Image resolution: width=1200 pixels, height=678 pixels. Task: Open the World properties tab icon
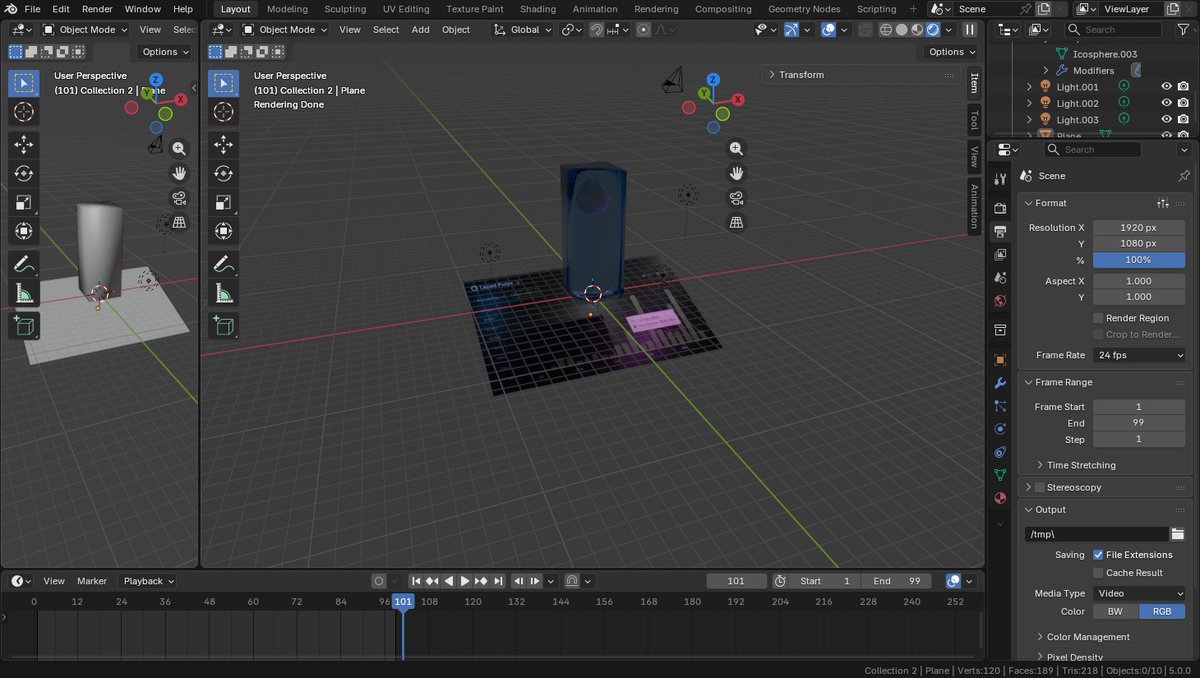(1000, 301)
